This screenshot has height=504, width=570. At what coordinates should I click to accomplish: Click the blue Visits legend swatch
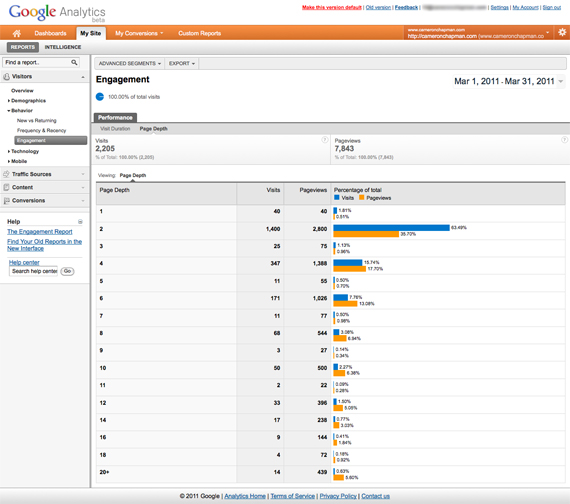pos(337,197)
